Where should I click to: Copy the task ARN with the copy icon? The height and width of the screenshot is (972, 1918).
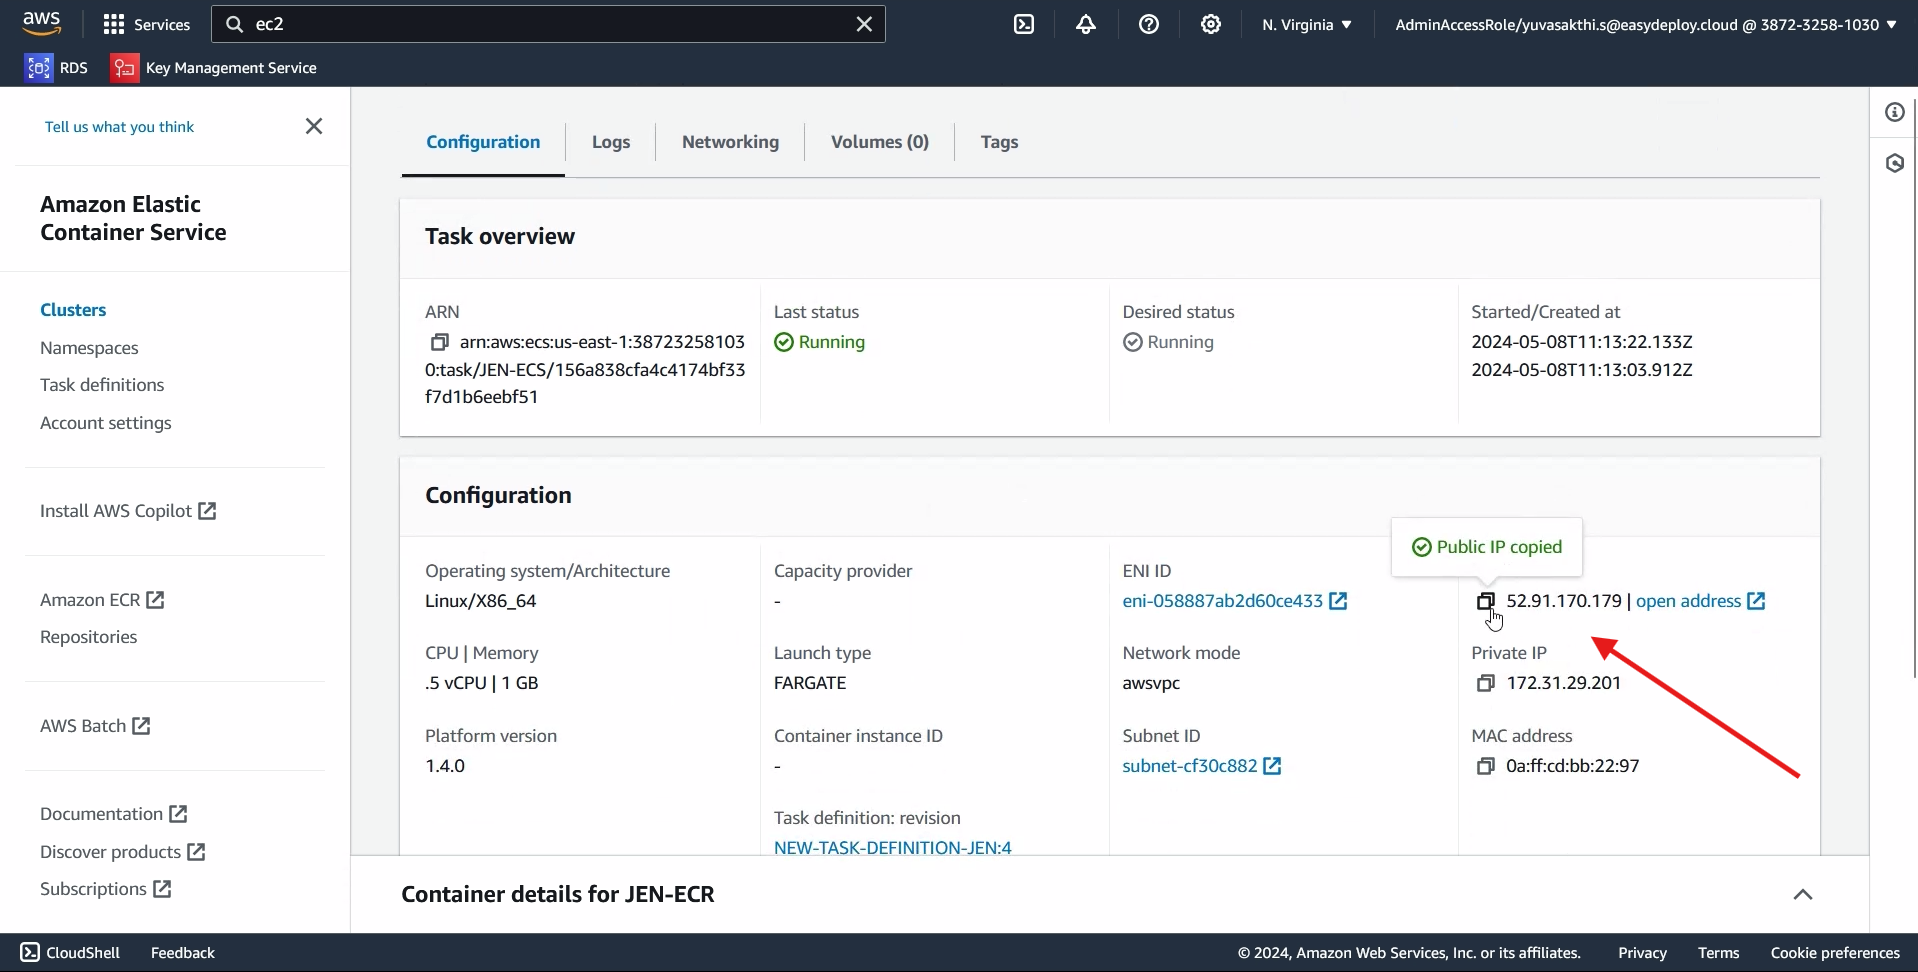[439, 342]
